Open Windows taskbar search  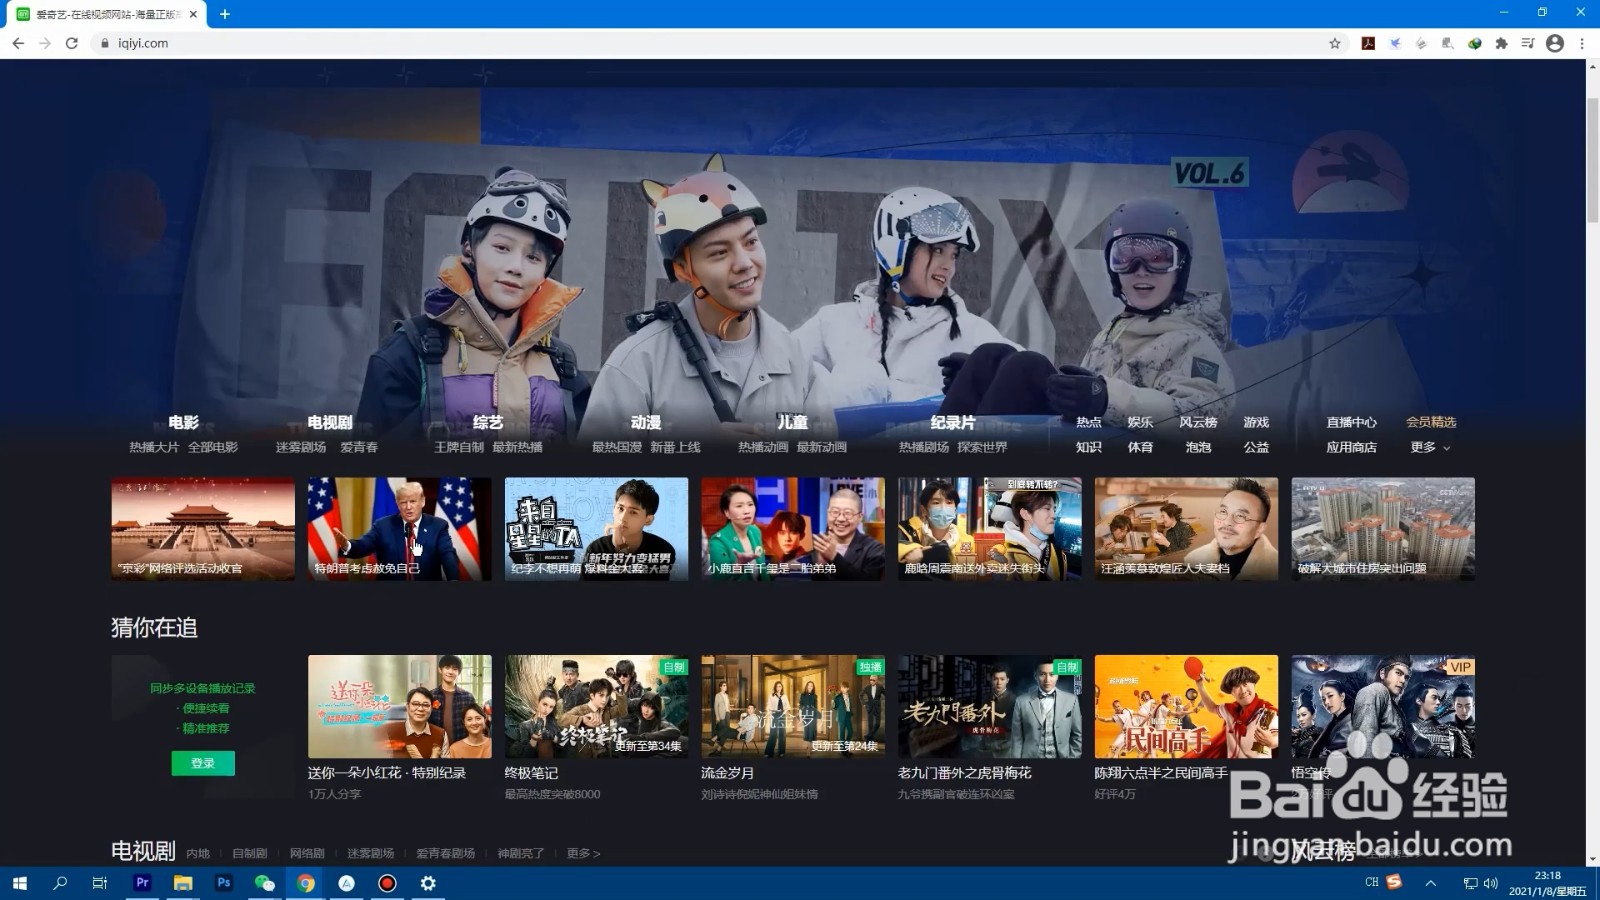click(60, 883)
